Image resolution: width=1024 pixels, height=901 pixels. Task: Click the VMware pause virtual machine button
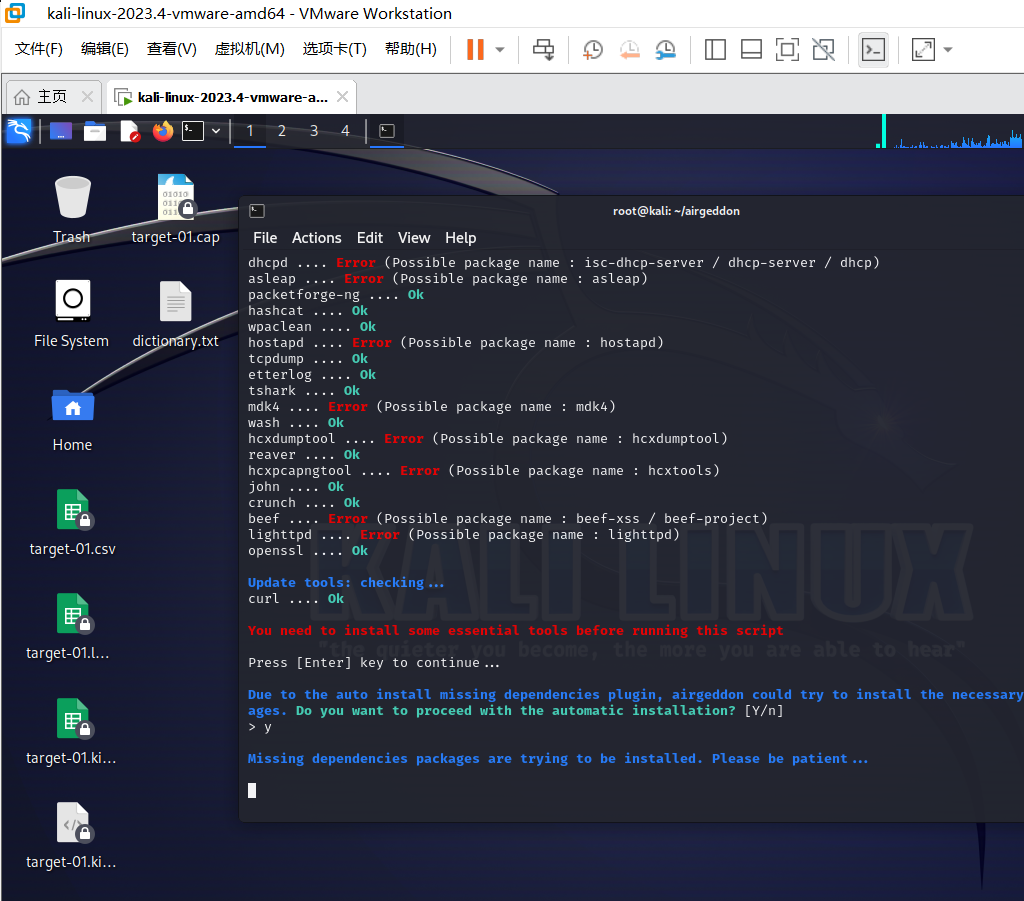(x=475, y=49)
